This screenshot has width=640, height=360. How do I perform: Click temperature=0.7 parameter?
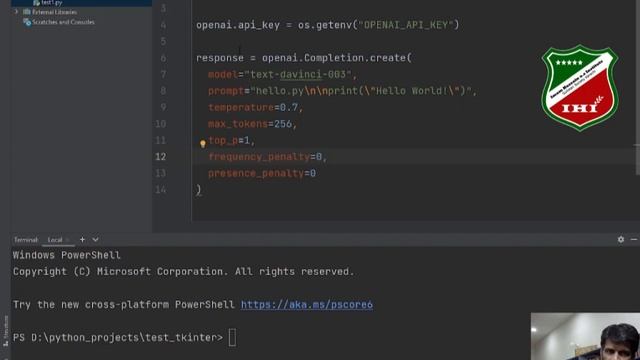pos(256,107)
